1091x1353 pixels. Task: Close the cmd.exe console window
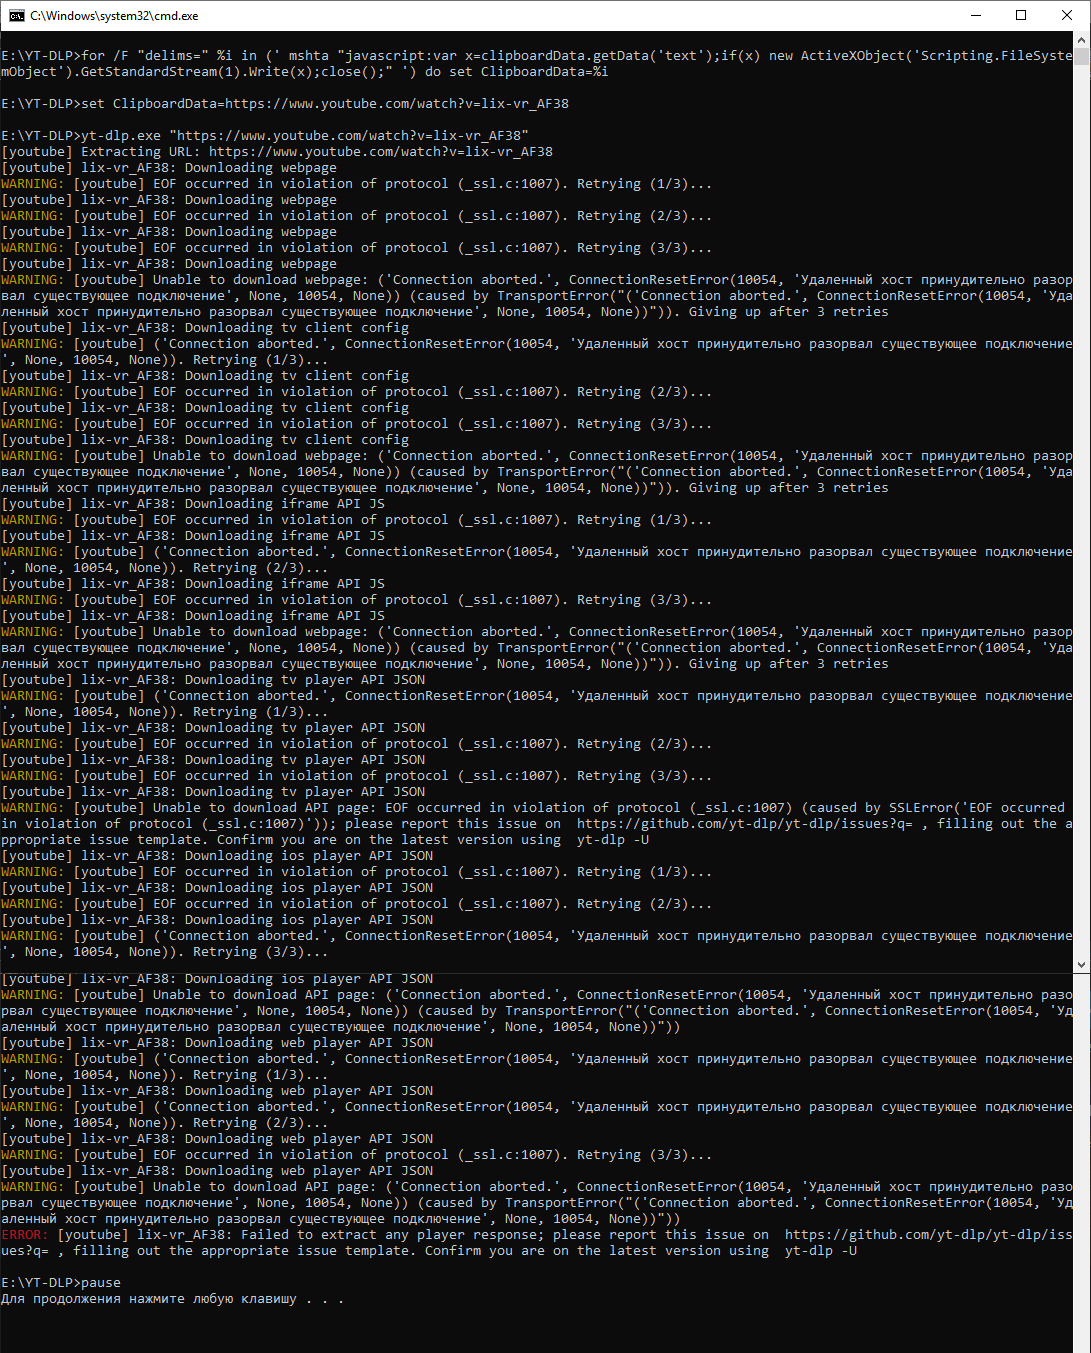(1067, 15)
